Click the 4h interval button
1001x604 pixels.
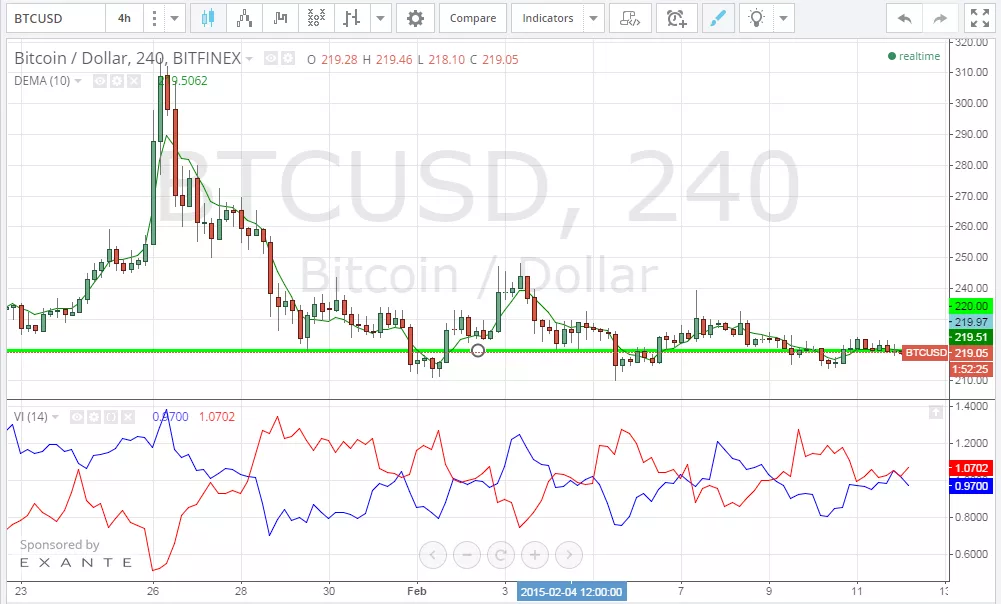(123, 18)
